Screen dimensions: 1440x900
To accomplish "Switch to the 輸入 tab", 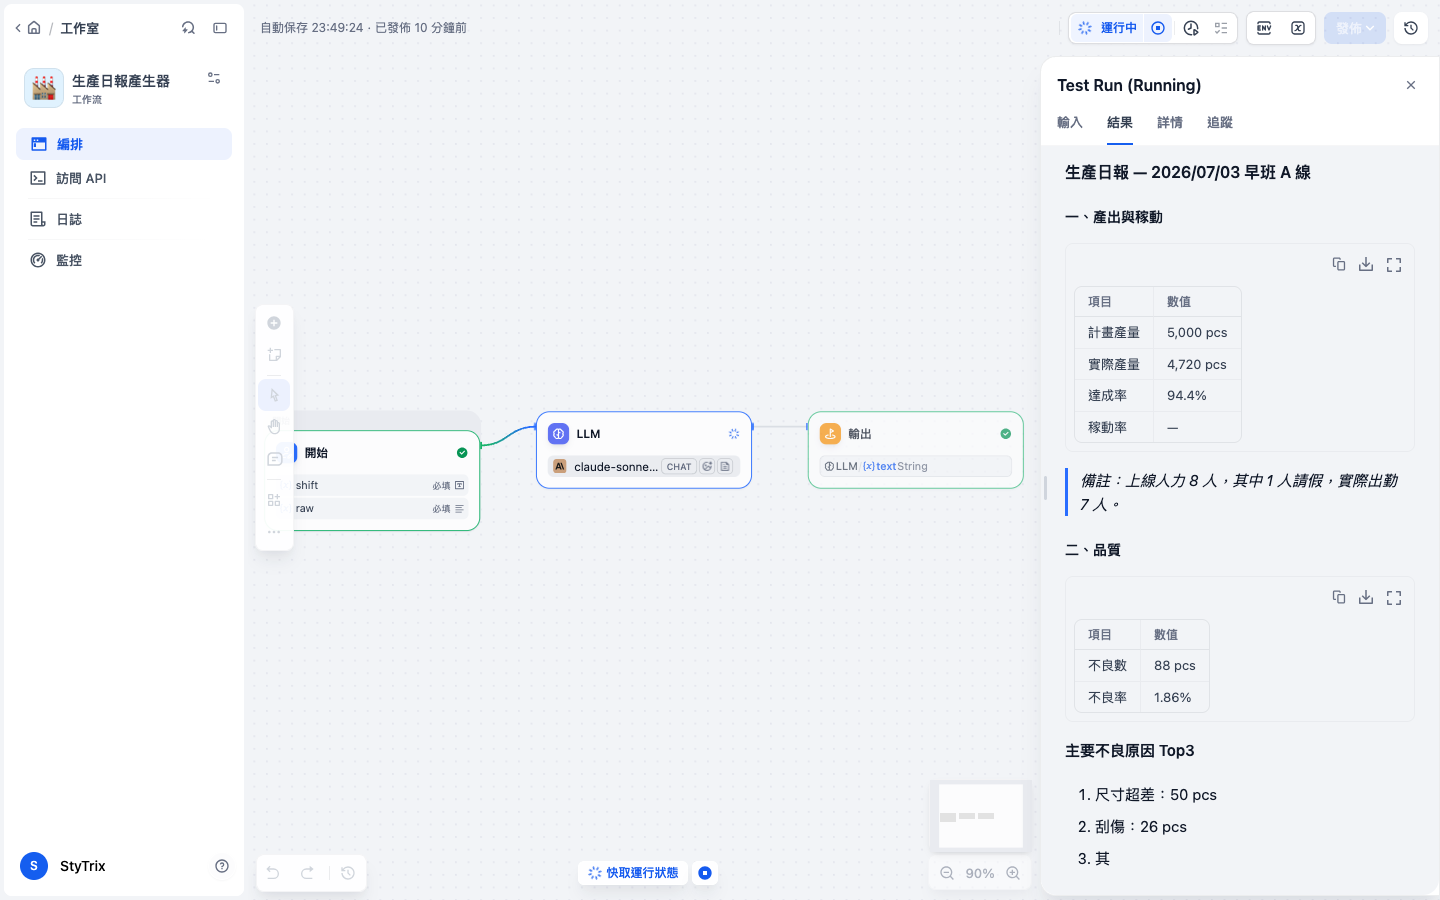I will point(1070,123).
